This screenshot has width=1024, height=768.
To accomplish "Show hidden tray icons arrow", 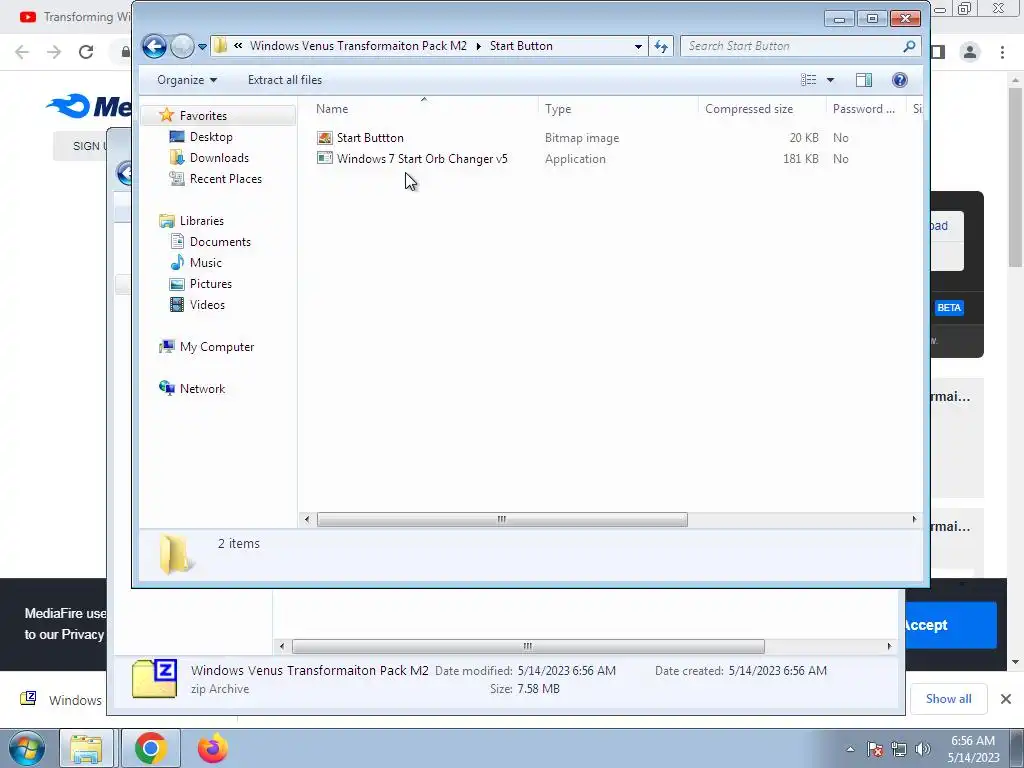I will (x=850, y=749).
